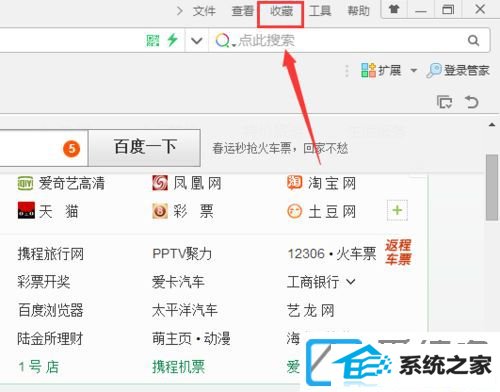Click the 凤凰网 red swirl icon

160,183
